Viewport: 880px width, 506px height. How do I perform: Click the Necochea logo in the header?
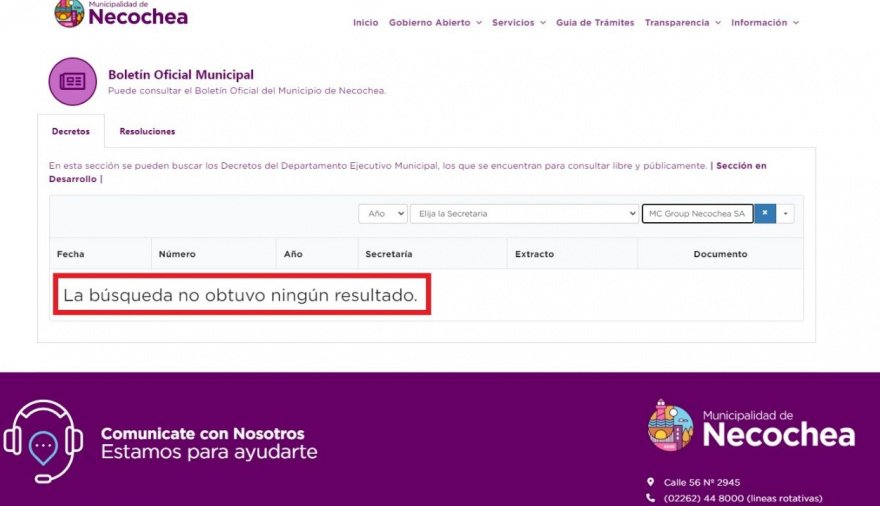pyautogui.click(x=120, y=14)
